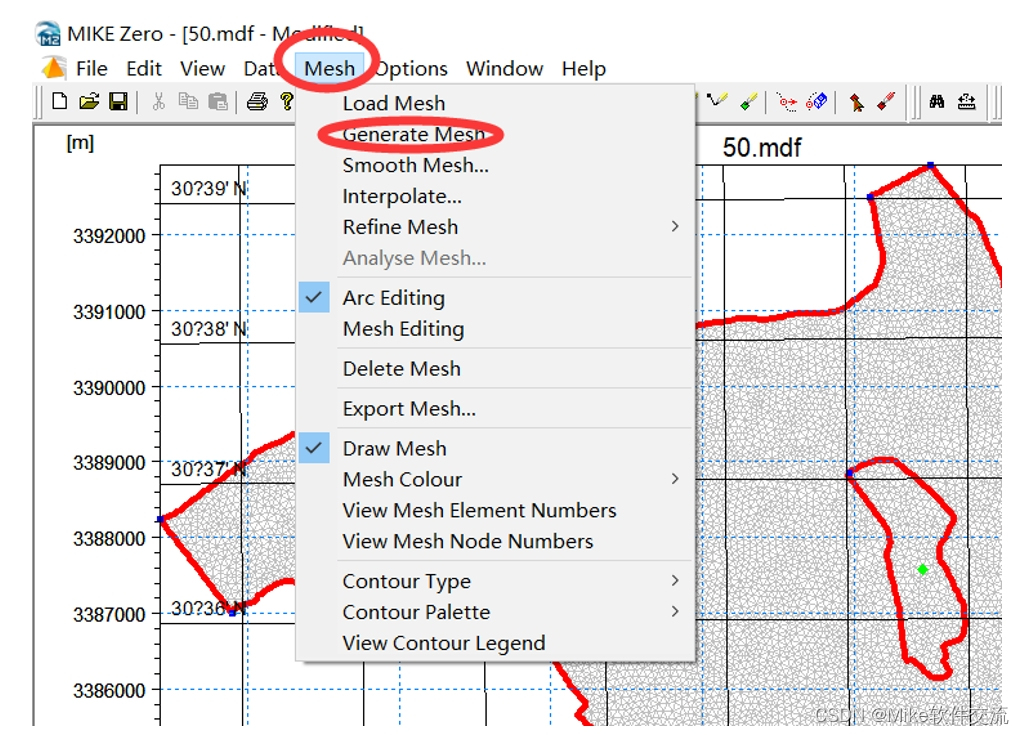This screenshot has width=1024, height=735.
Task: Select the blue box with red circle icon
Action: pyautogui.click(x=816, y=101)
